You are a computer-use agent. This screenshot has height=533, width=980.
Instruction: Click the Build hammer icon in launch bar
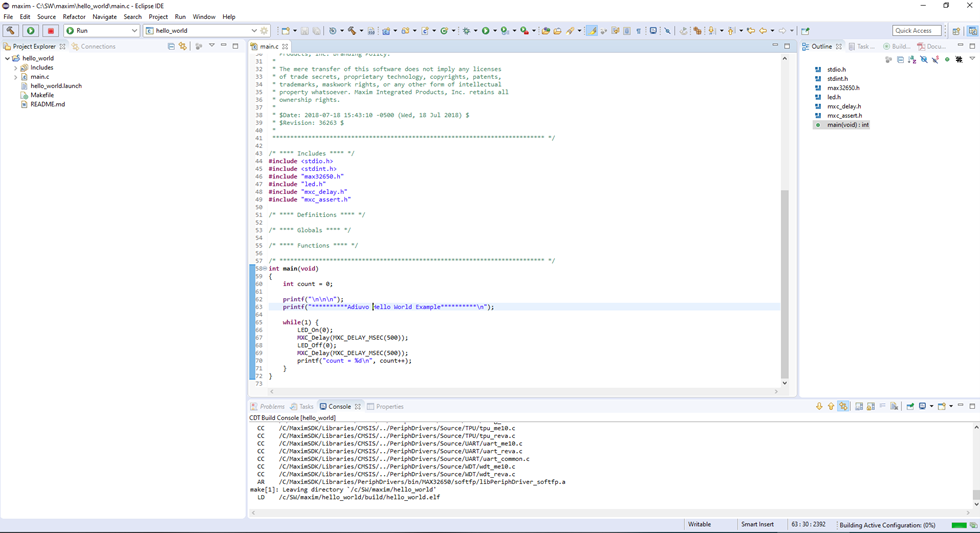[11, 31]
